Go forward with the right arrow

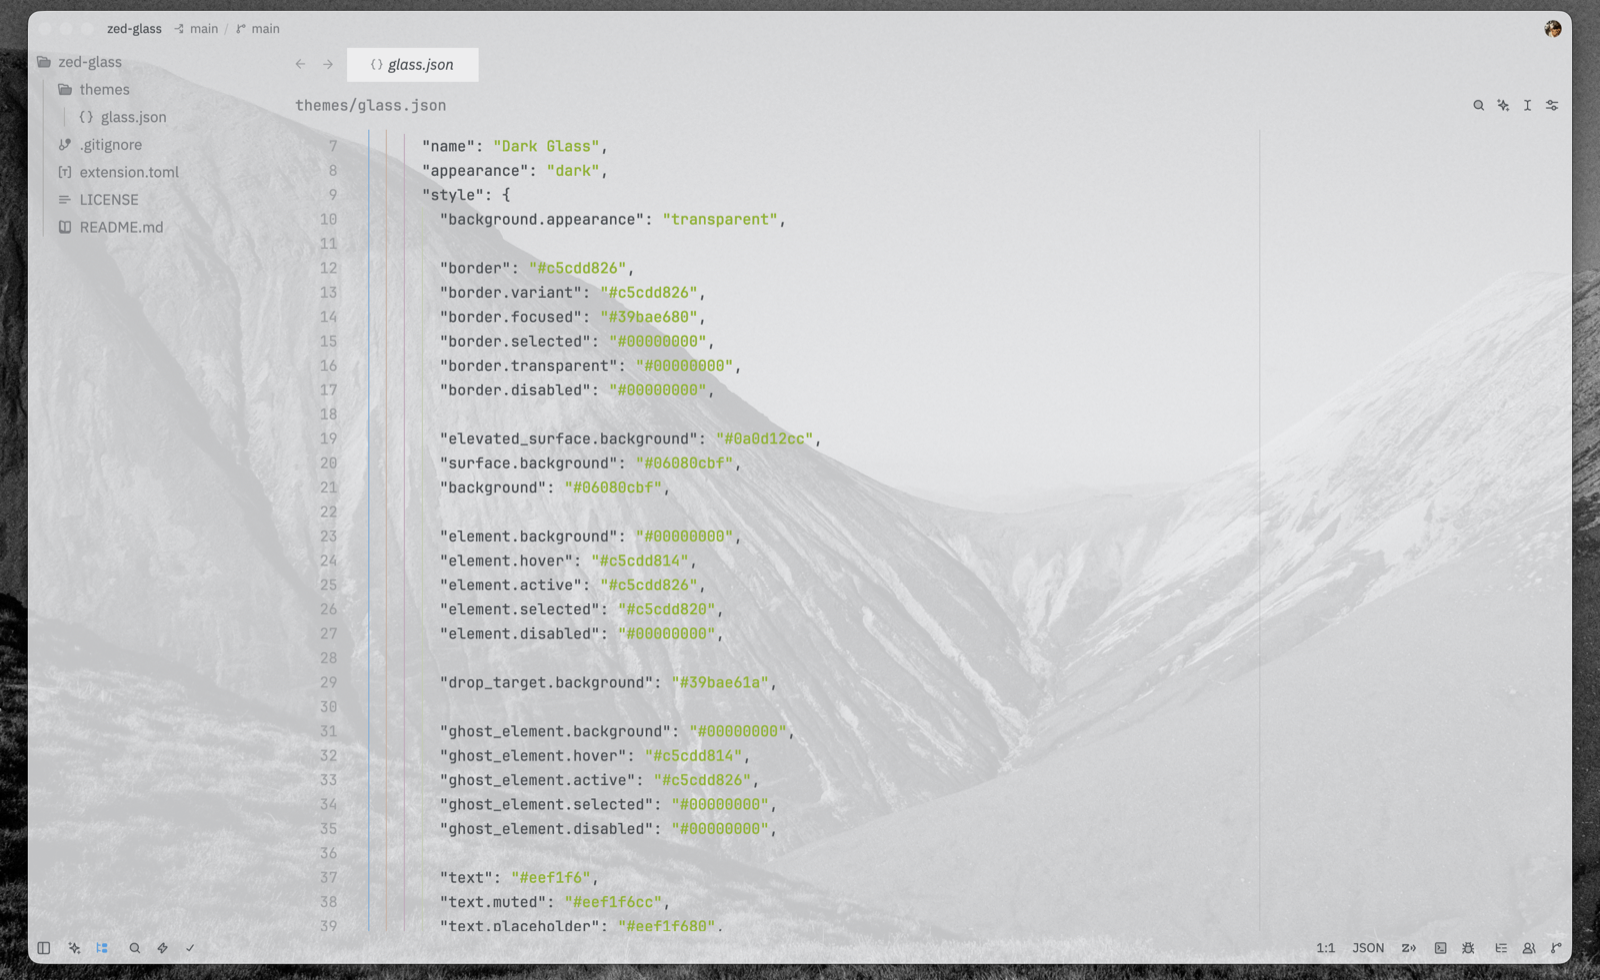328,64
